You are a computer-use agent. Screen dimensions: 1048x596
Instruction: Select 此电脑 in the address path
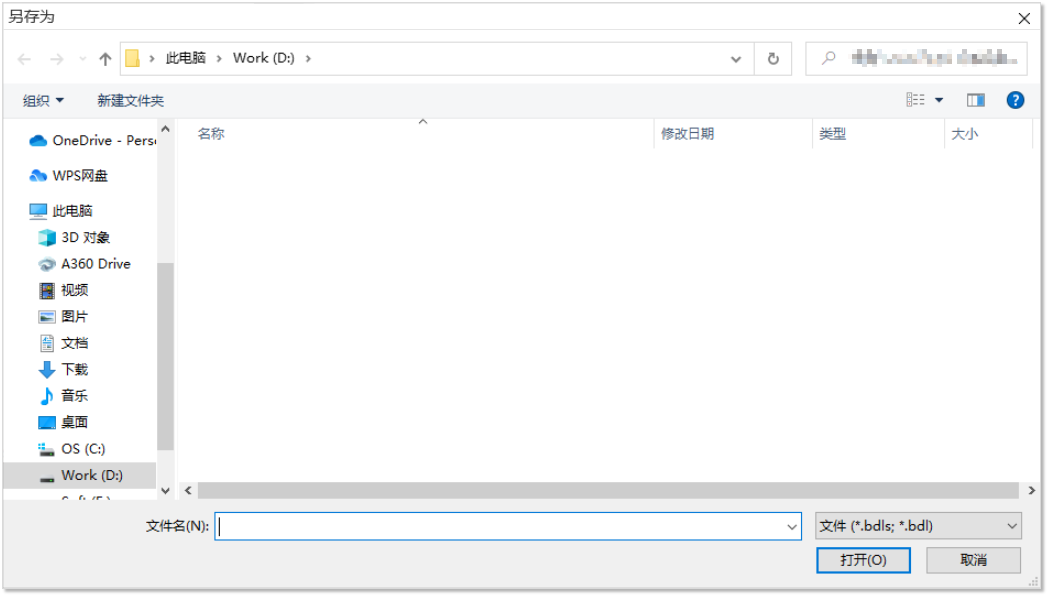coord(185,58)
